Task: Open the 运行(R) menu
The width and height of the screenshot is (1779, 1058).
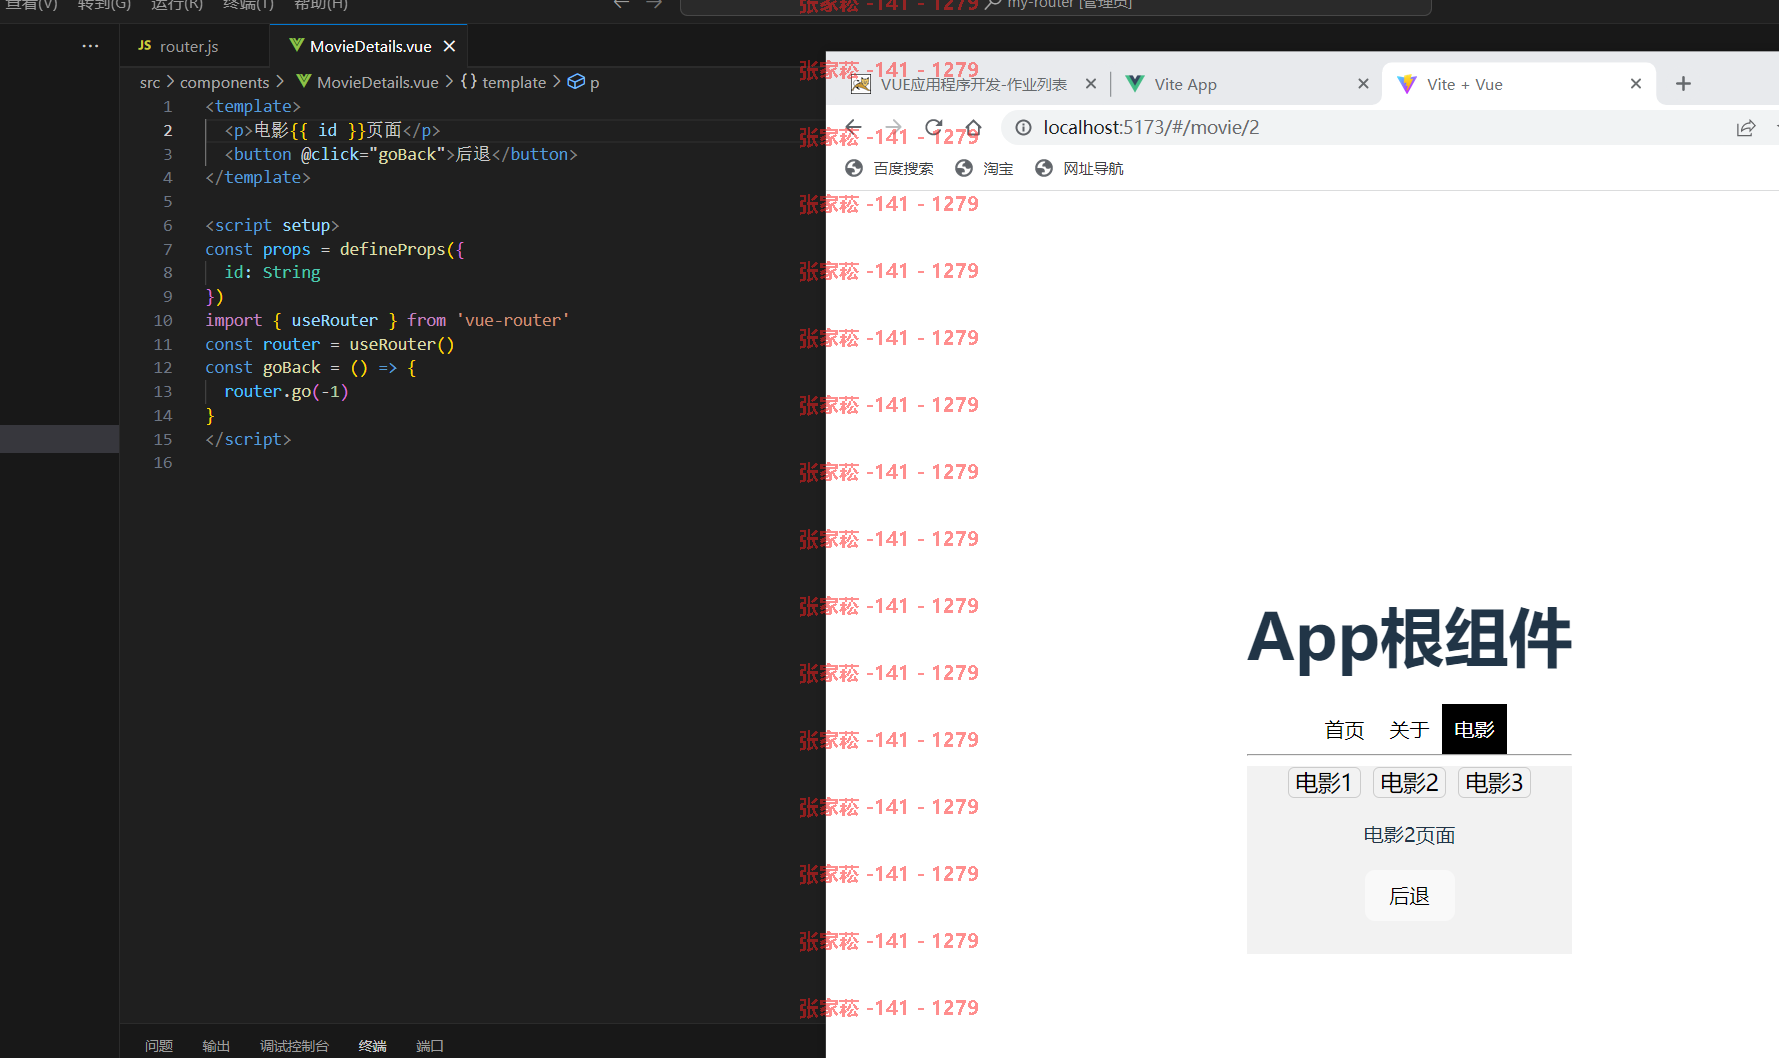Action: tap(176, 5)
